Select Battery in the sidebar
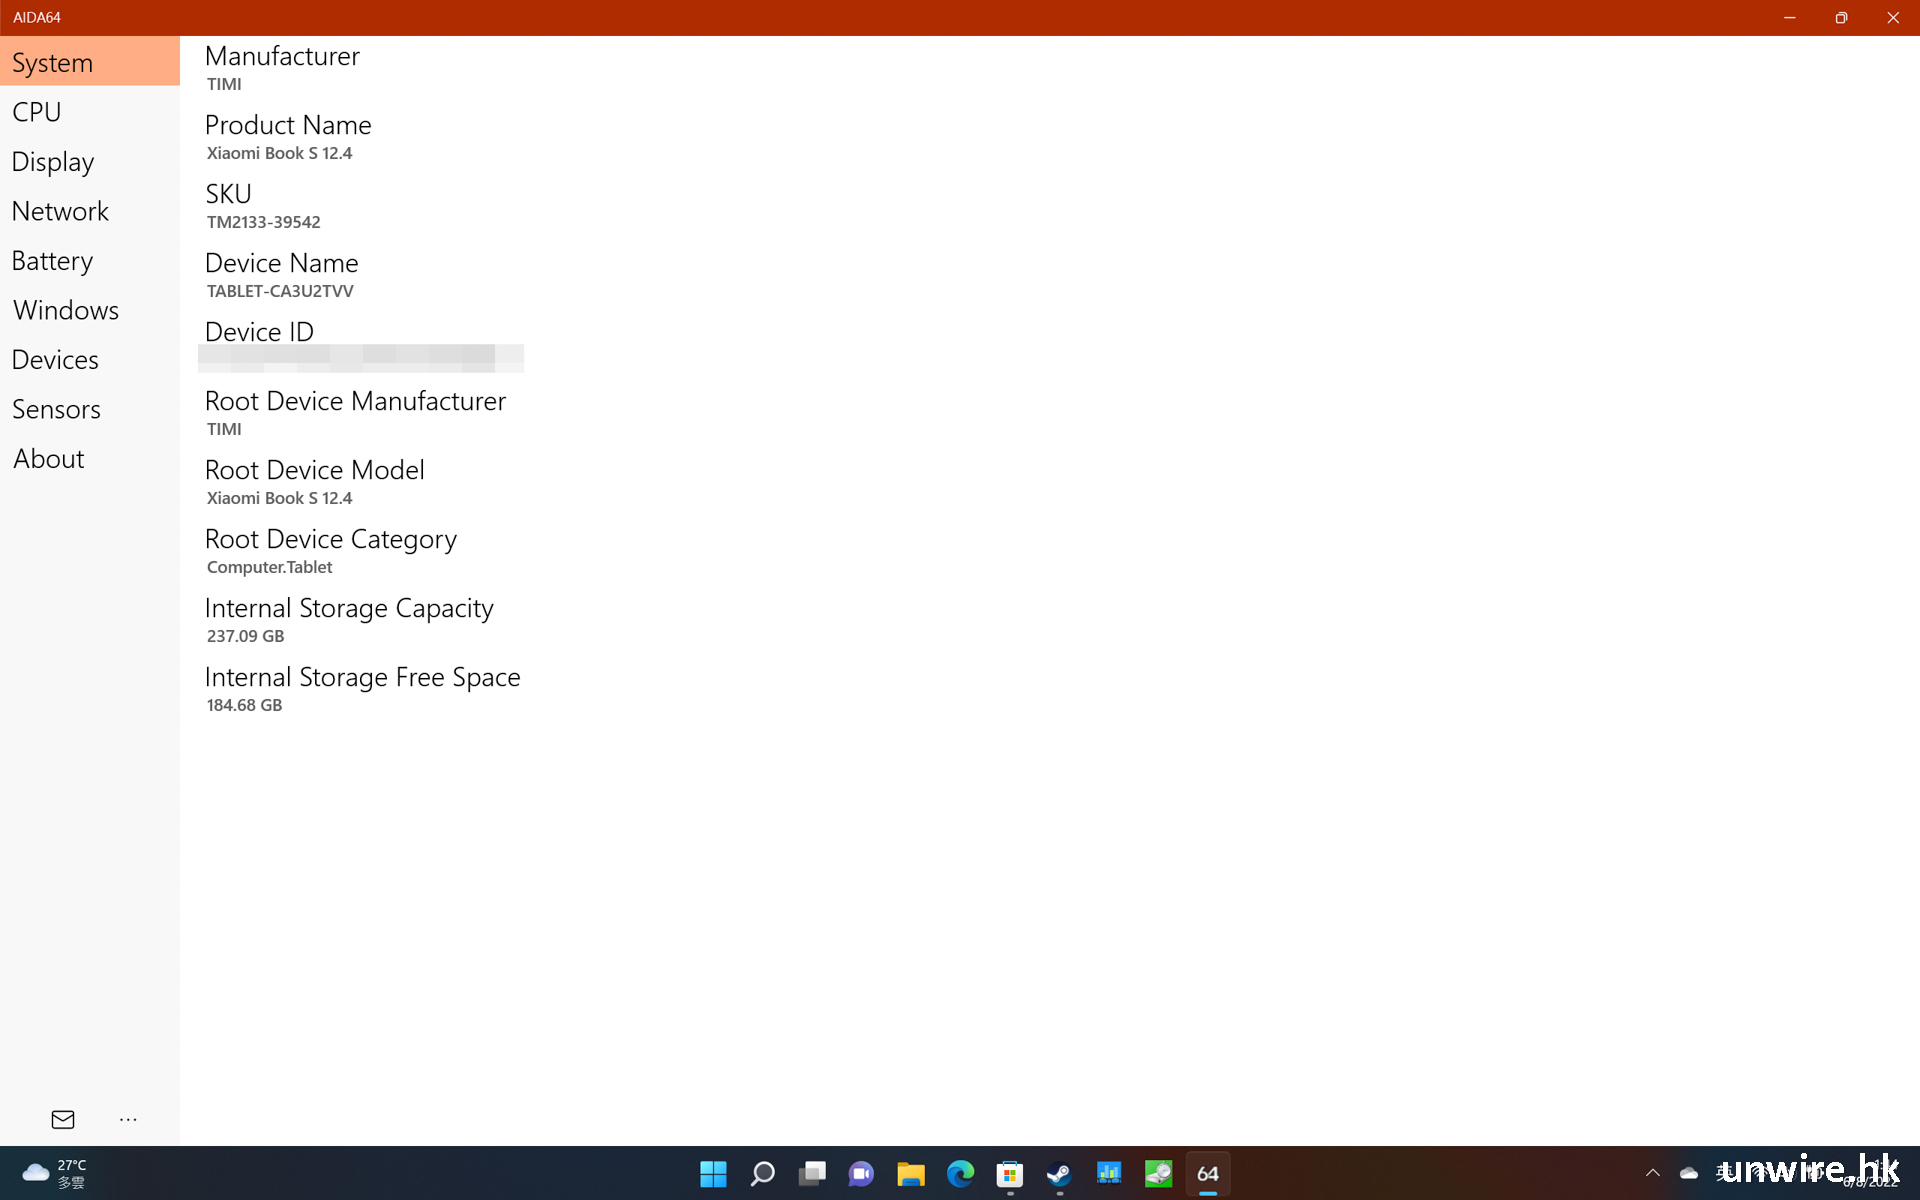The width and height of the screenshot is (1920, 1200). point(52,261)
